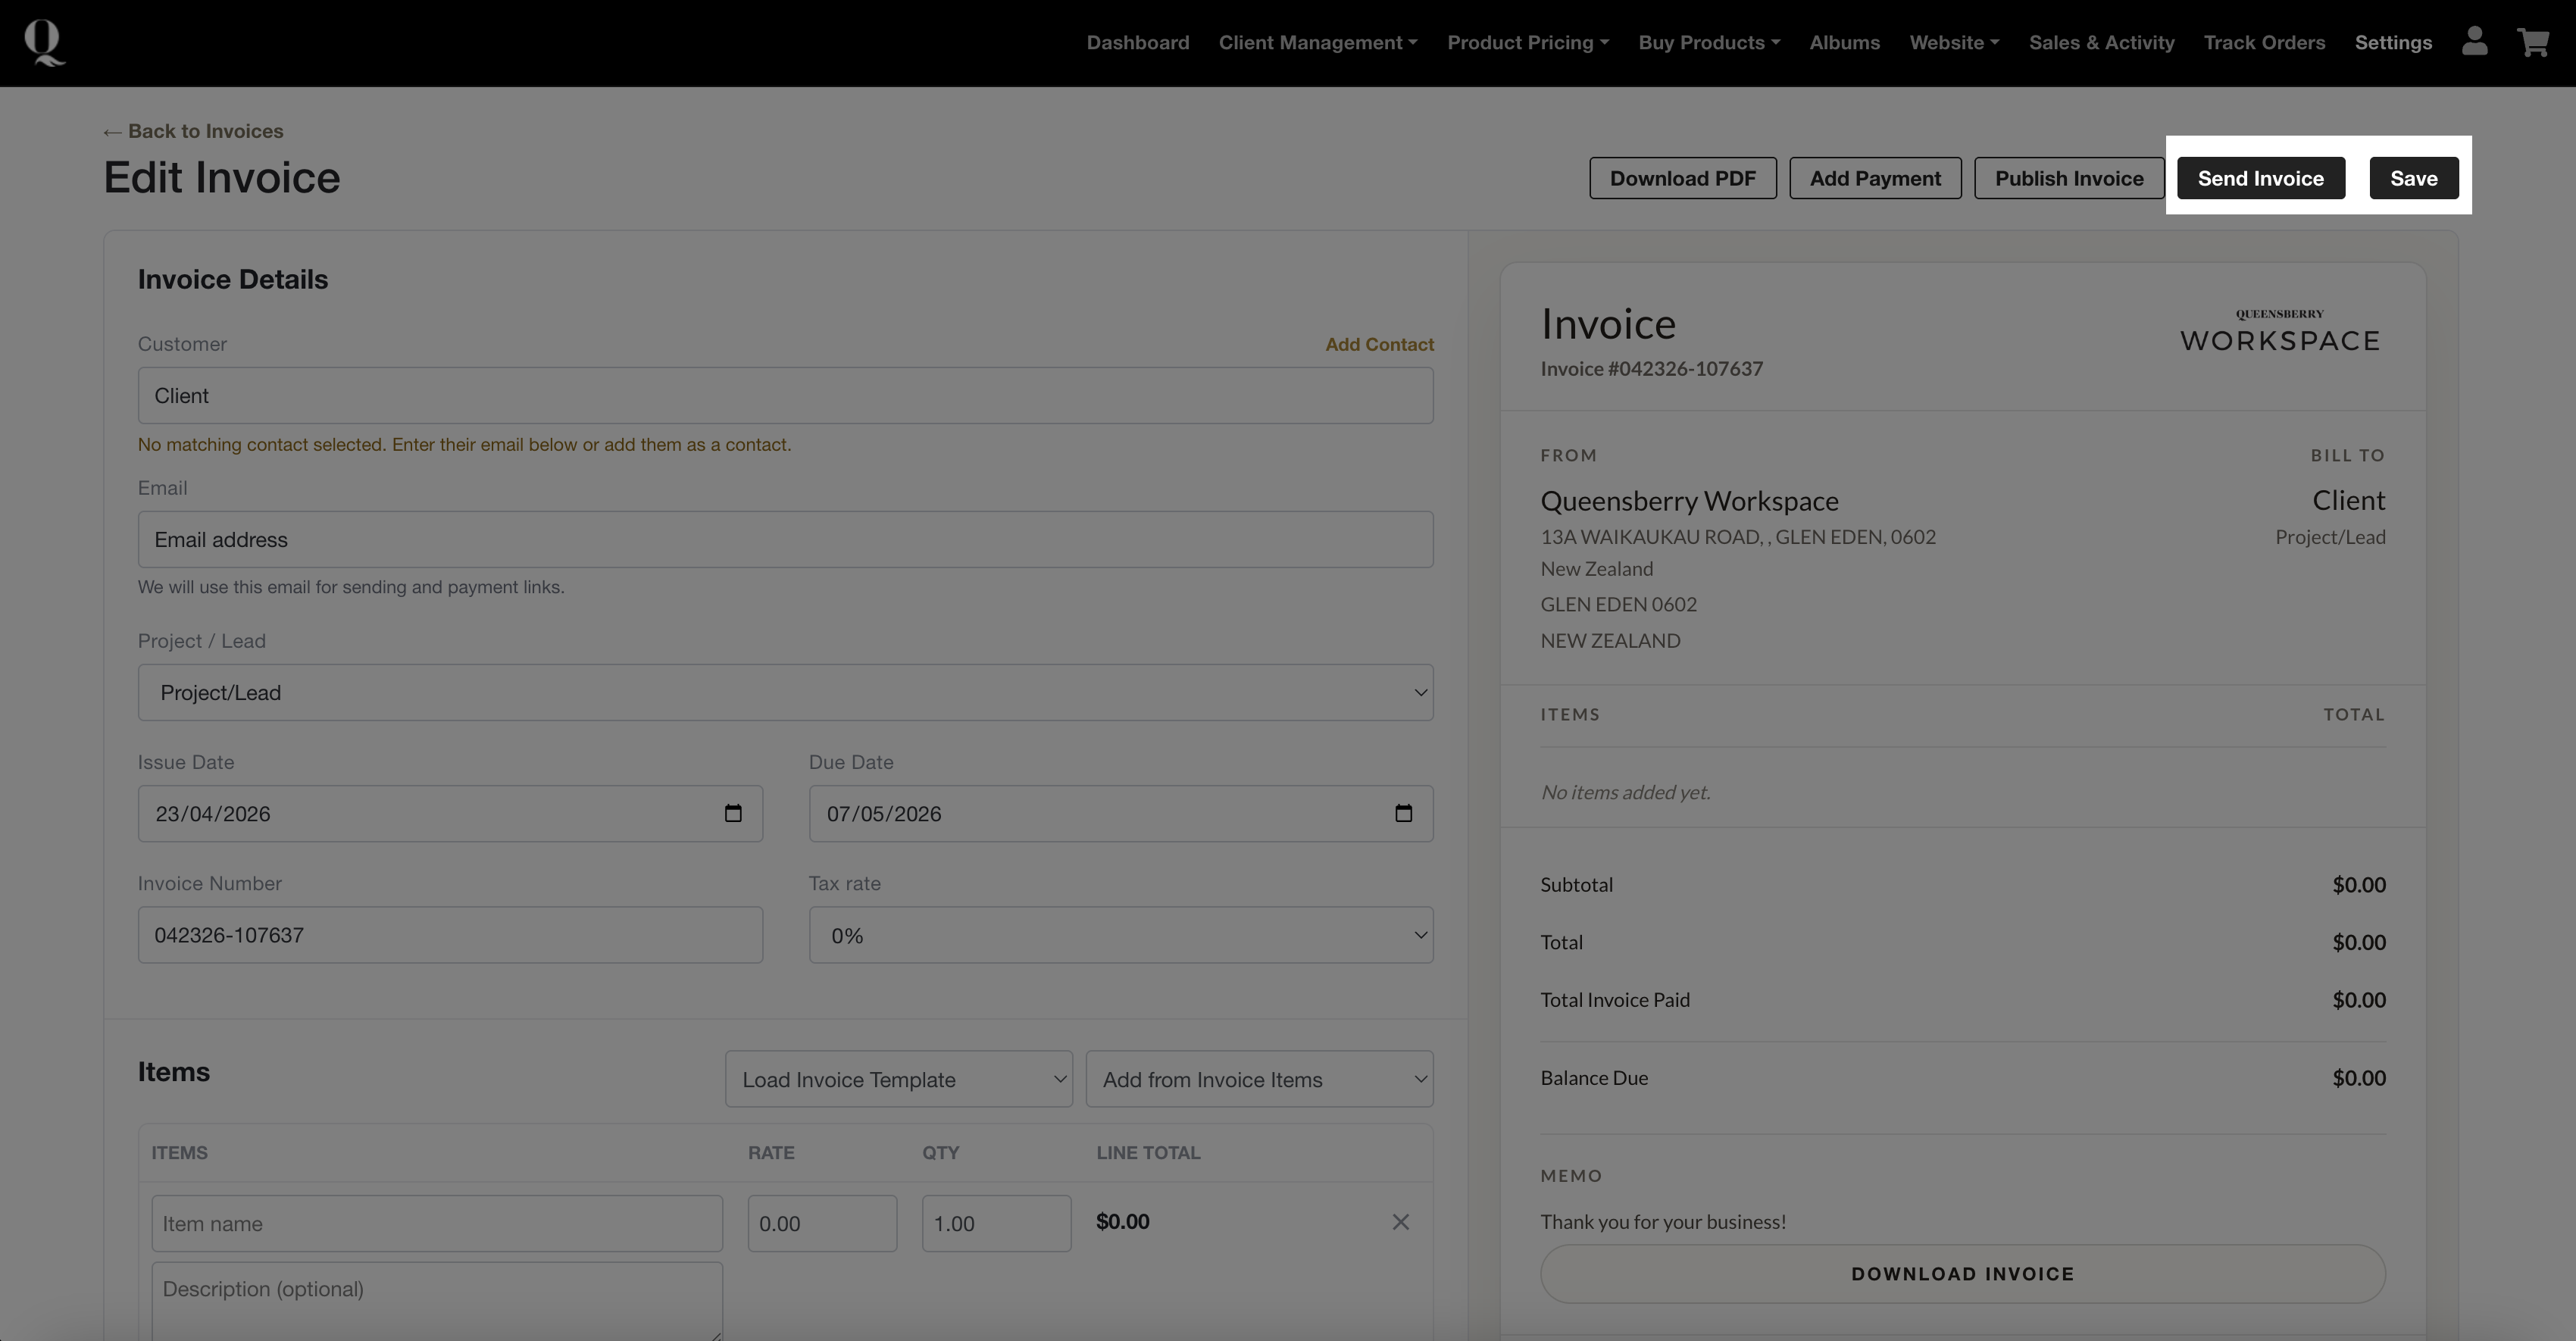Open Issue Date calendar picker icon
The height and width of the screenshot is (1341, 2576).
(733, 813)
